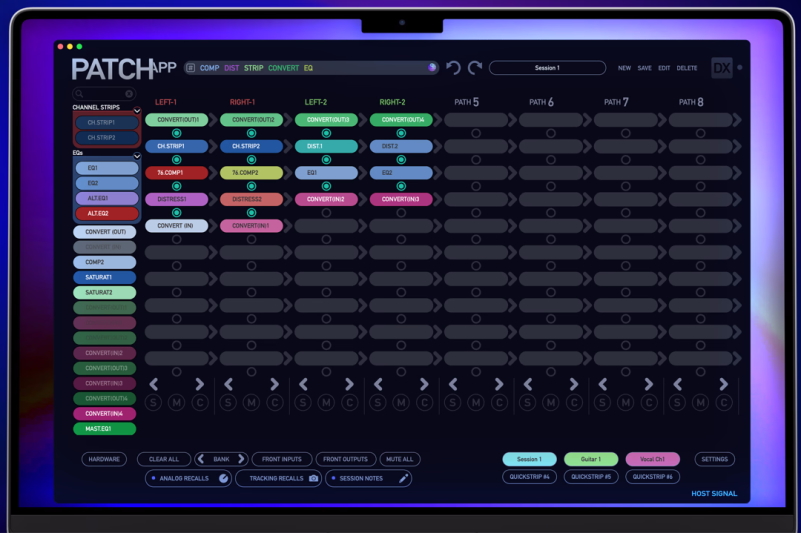
Task: Select the cyan Session 1 preset
Action: pyautogui.click(x=529, y=459)
